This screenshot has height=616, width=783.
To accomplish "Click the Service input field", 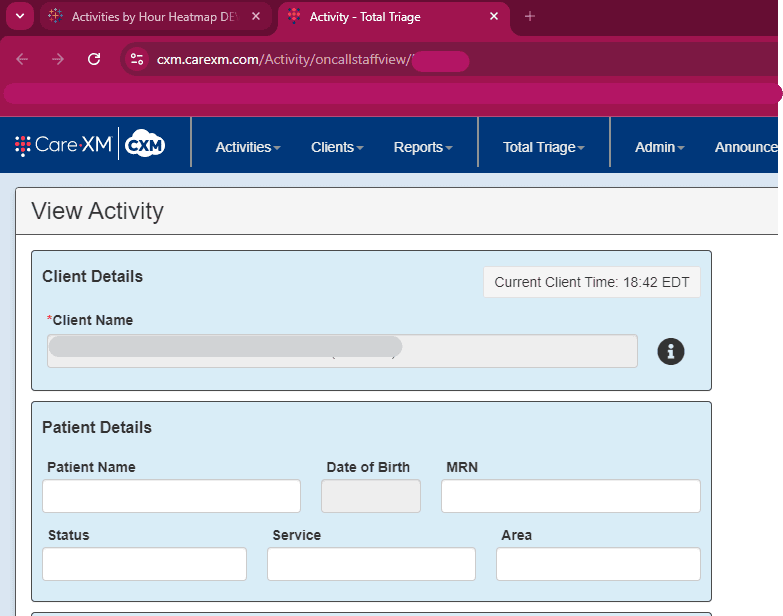I will point(371,564).
